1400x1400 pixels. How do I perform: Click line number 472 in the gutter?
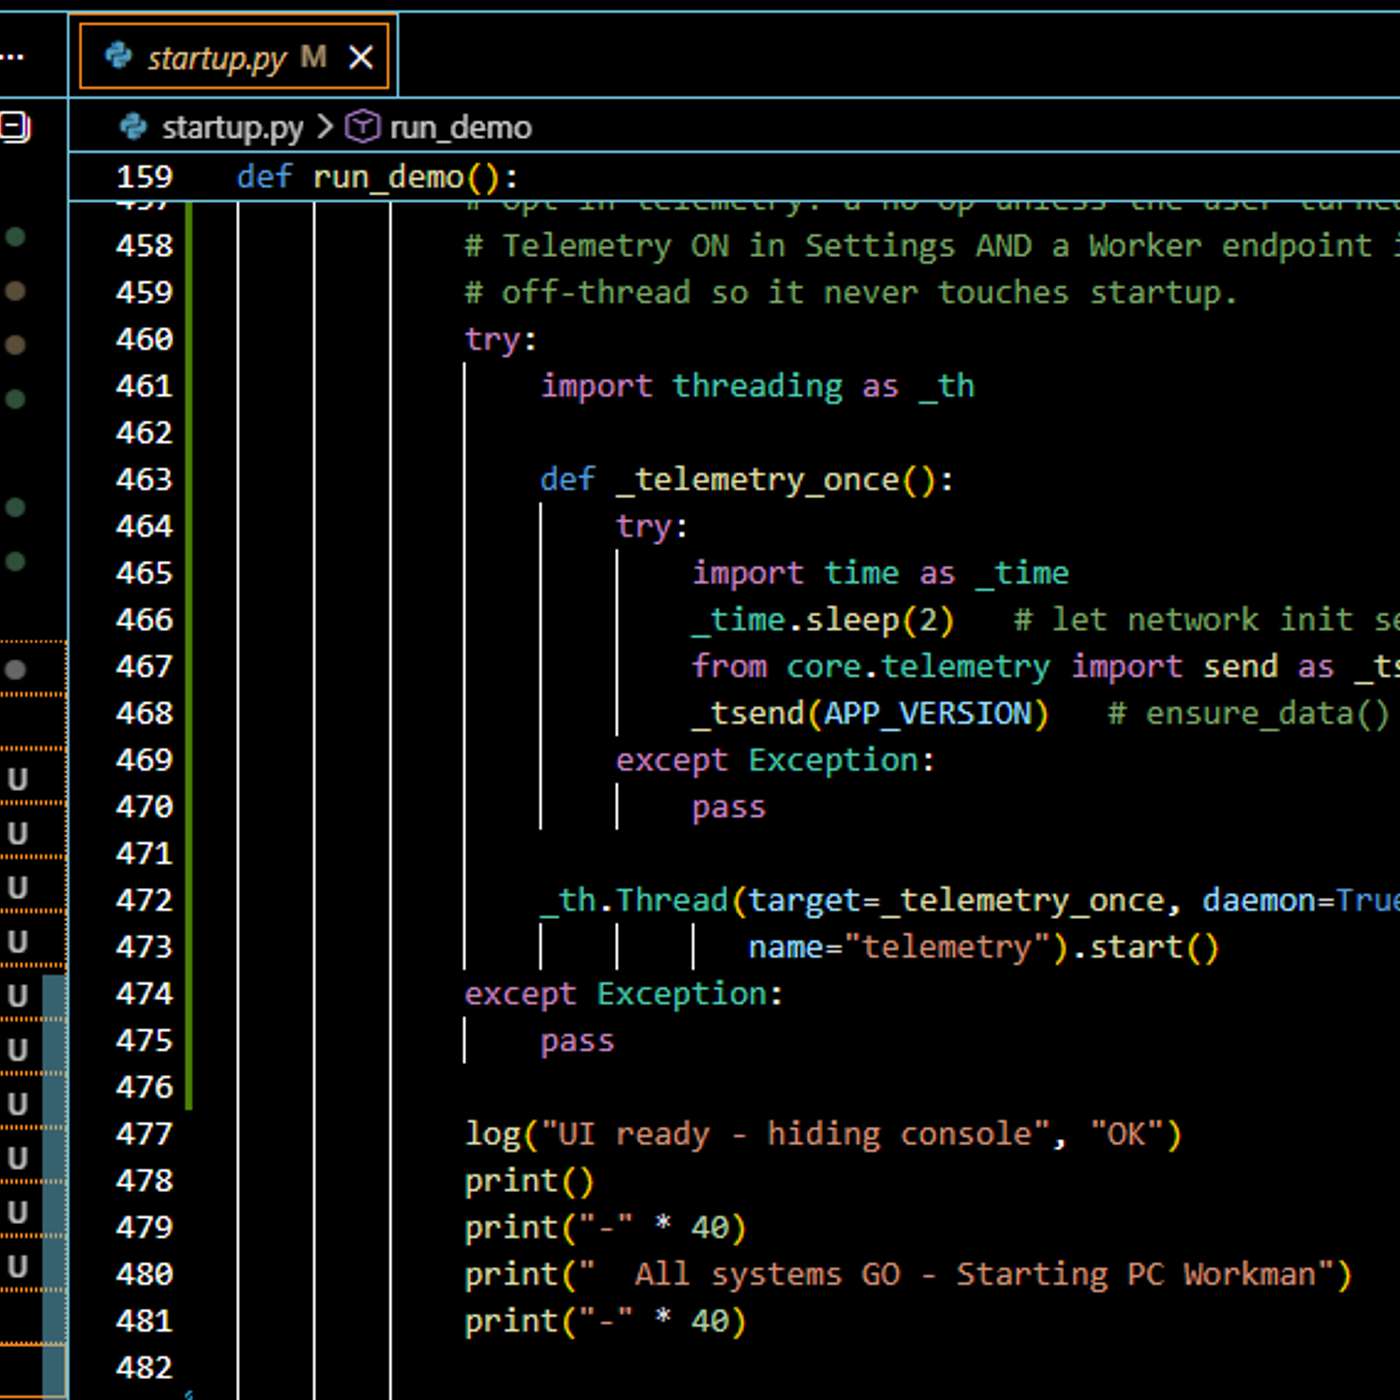[144, 900]
